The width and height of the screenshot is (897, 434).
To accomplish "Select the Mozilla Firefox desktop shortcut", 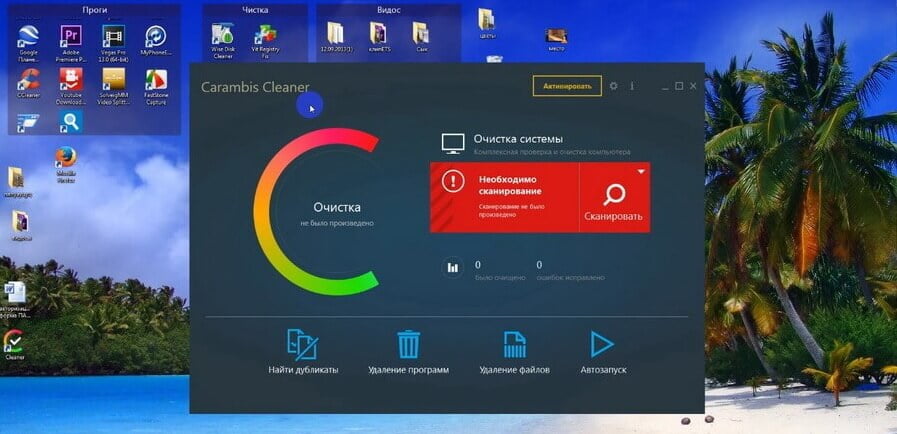I will click(66, 165).
